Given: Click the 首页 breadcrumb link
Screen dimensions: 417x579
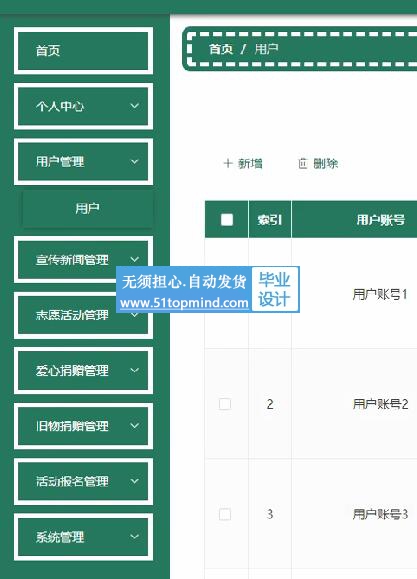Looking at the screenshot, I should pyautogui.click(x=221, y=49).
